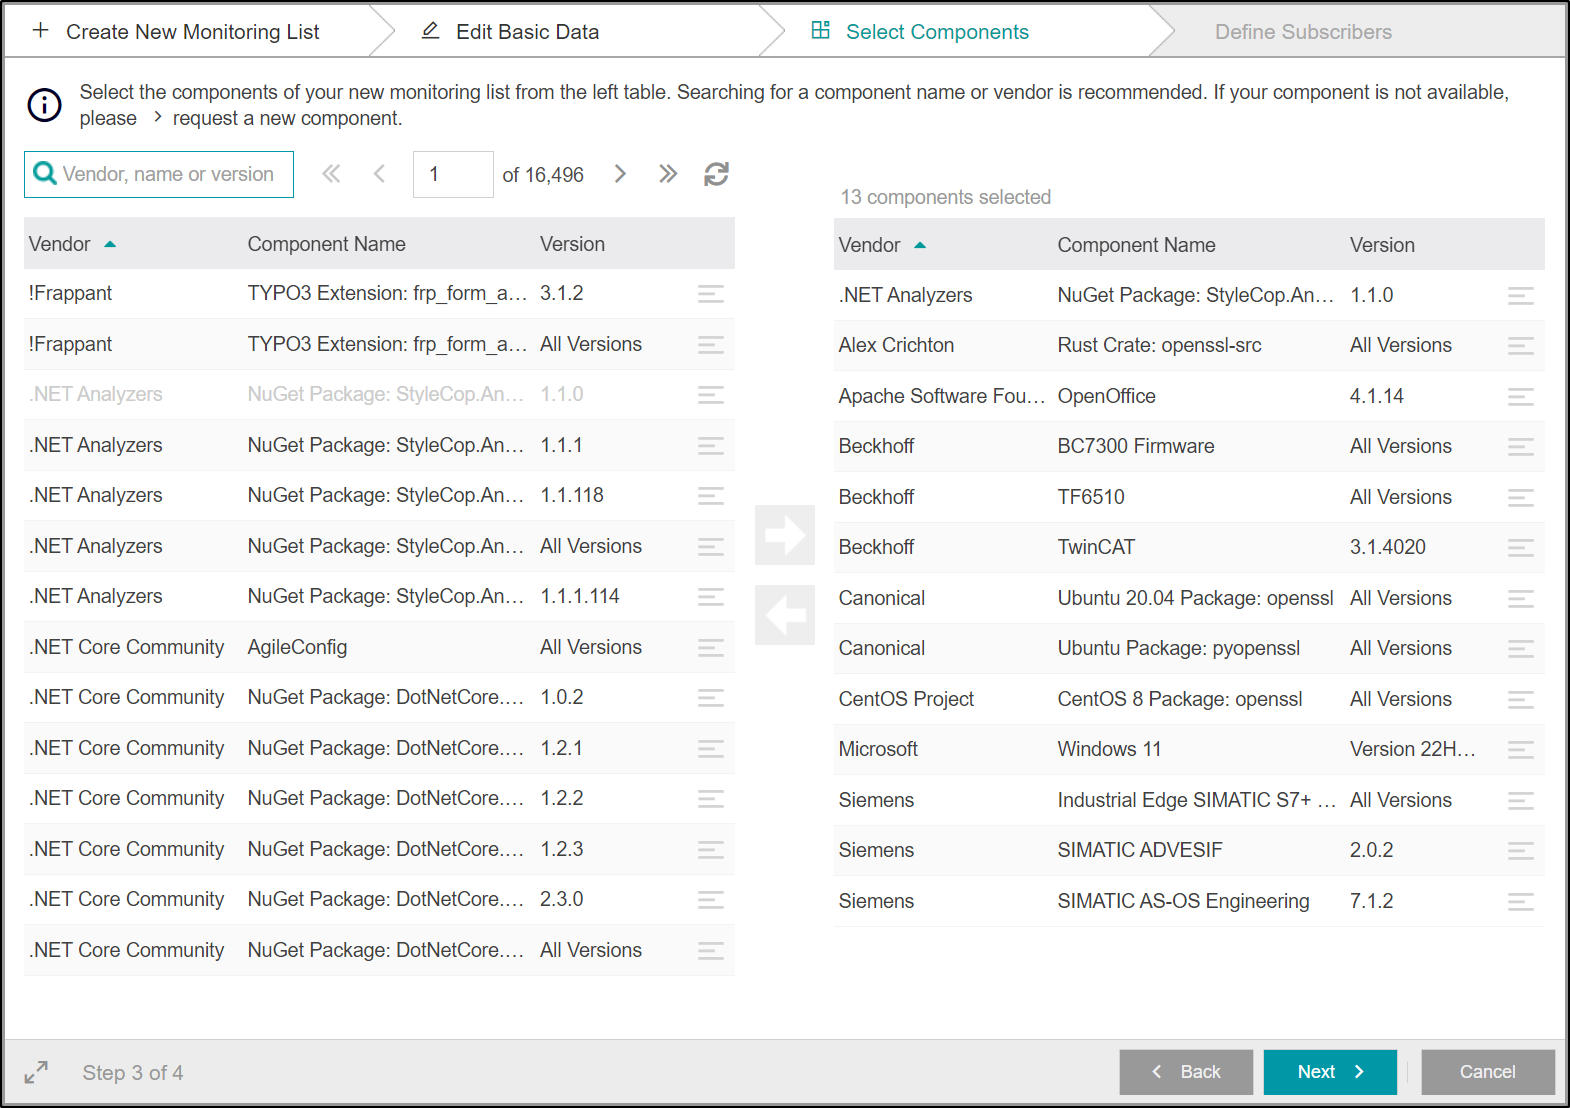Focus the vendor, name or version search field
The height and width of the screenshot is (1108, 1570).
coord(159,174)
